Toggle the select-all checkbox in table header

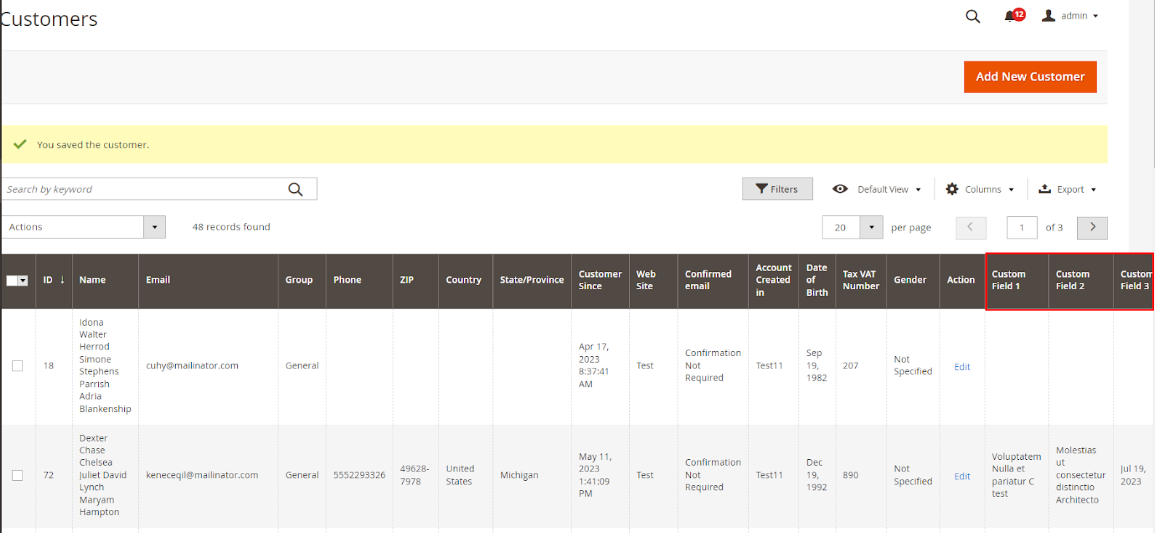[x=14, y=281]
